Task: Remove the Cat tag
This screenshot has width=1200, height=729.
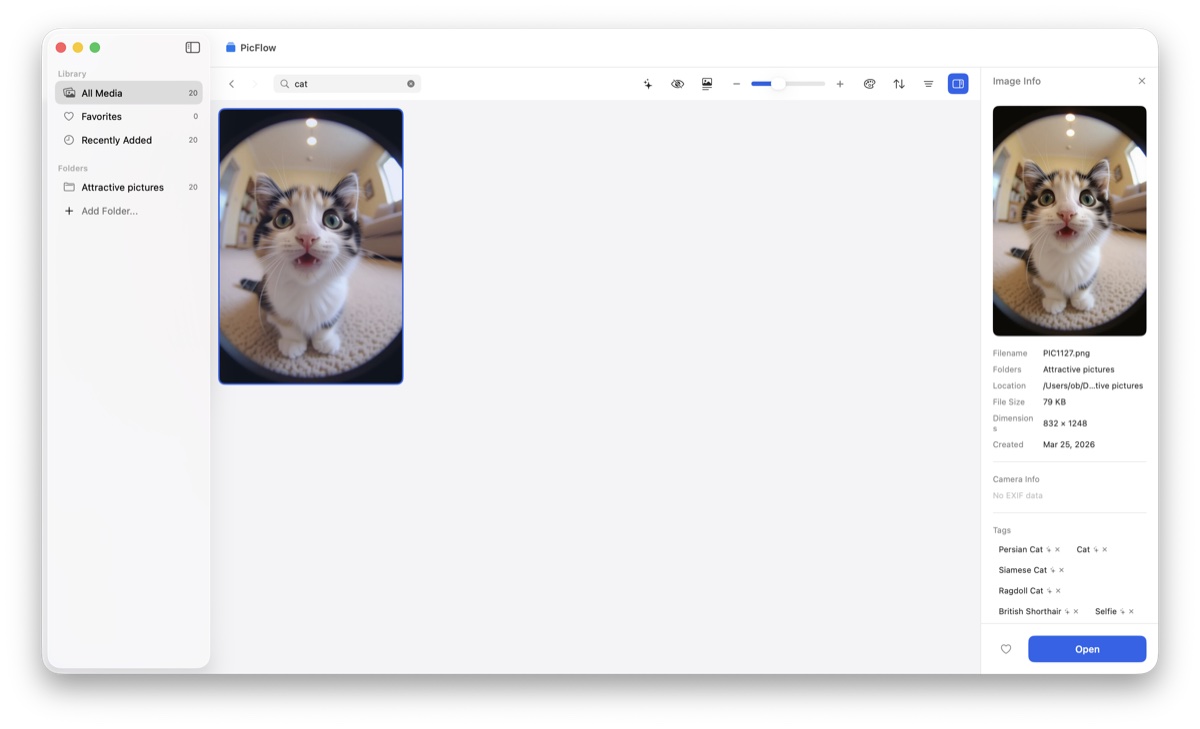Action: pyautogui.click(x=1105, y=549)
